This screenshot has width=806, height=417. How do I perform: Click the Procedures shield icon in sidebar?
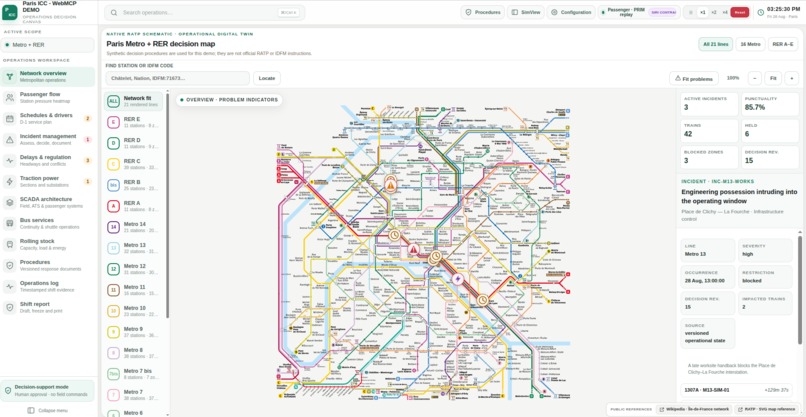click(x=9, y=265)
